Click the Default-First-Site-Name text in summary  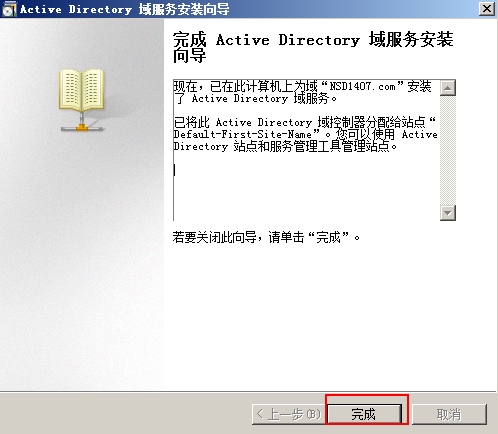(242, 134)
